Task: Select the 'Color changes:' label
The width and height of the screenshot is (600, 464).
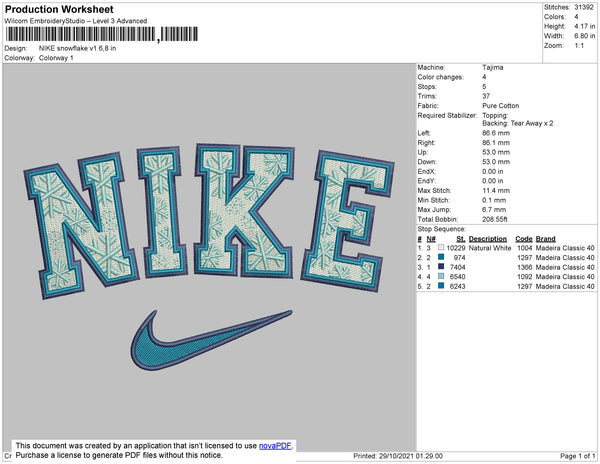Action: 440,77
